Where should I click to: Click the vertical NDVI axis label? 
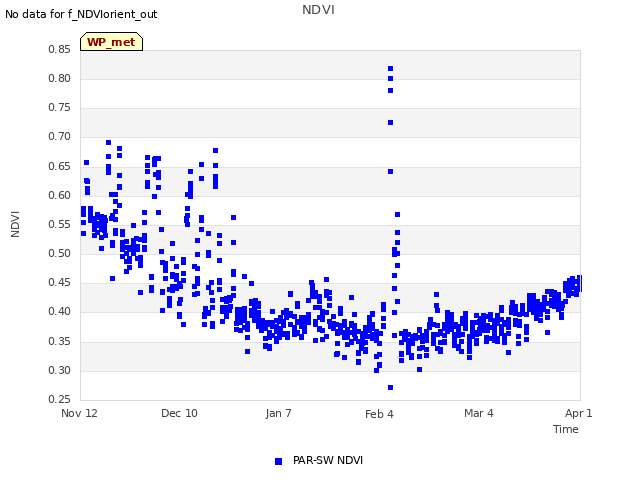15,224
